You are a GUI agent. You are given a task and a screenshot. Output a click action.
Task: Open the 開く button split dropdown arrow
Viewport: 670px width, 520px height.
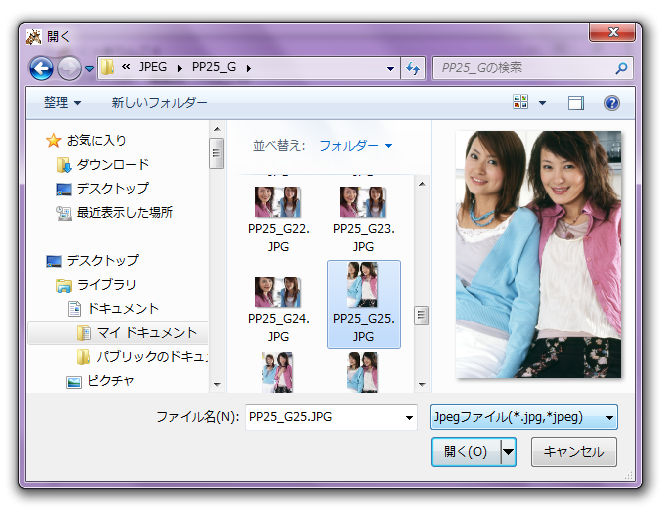point(508,452)
